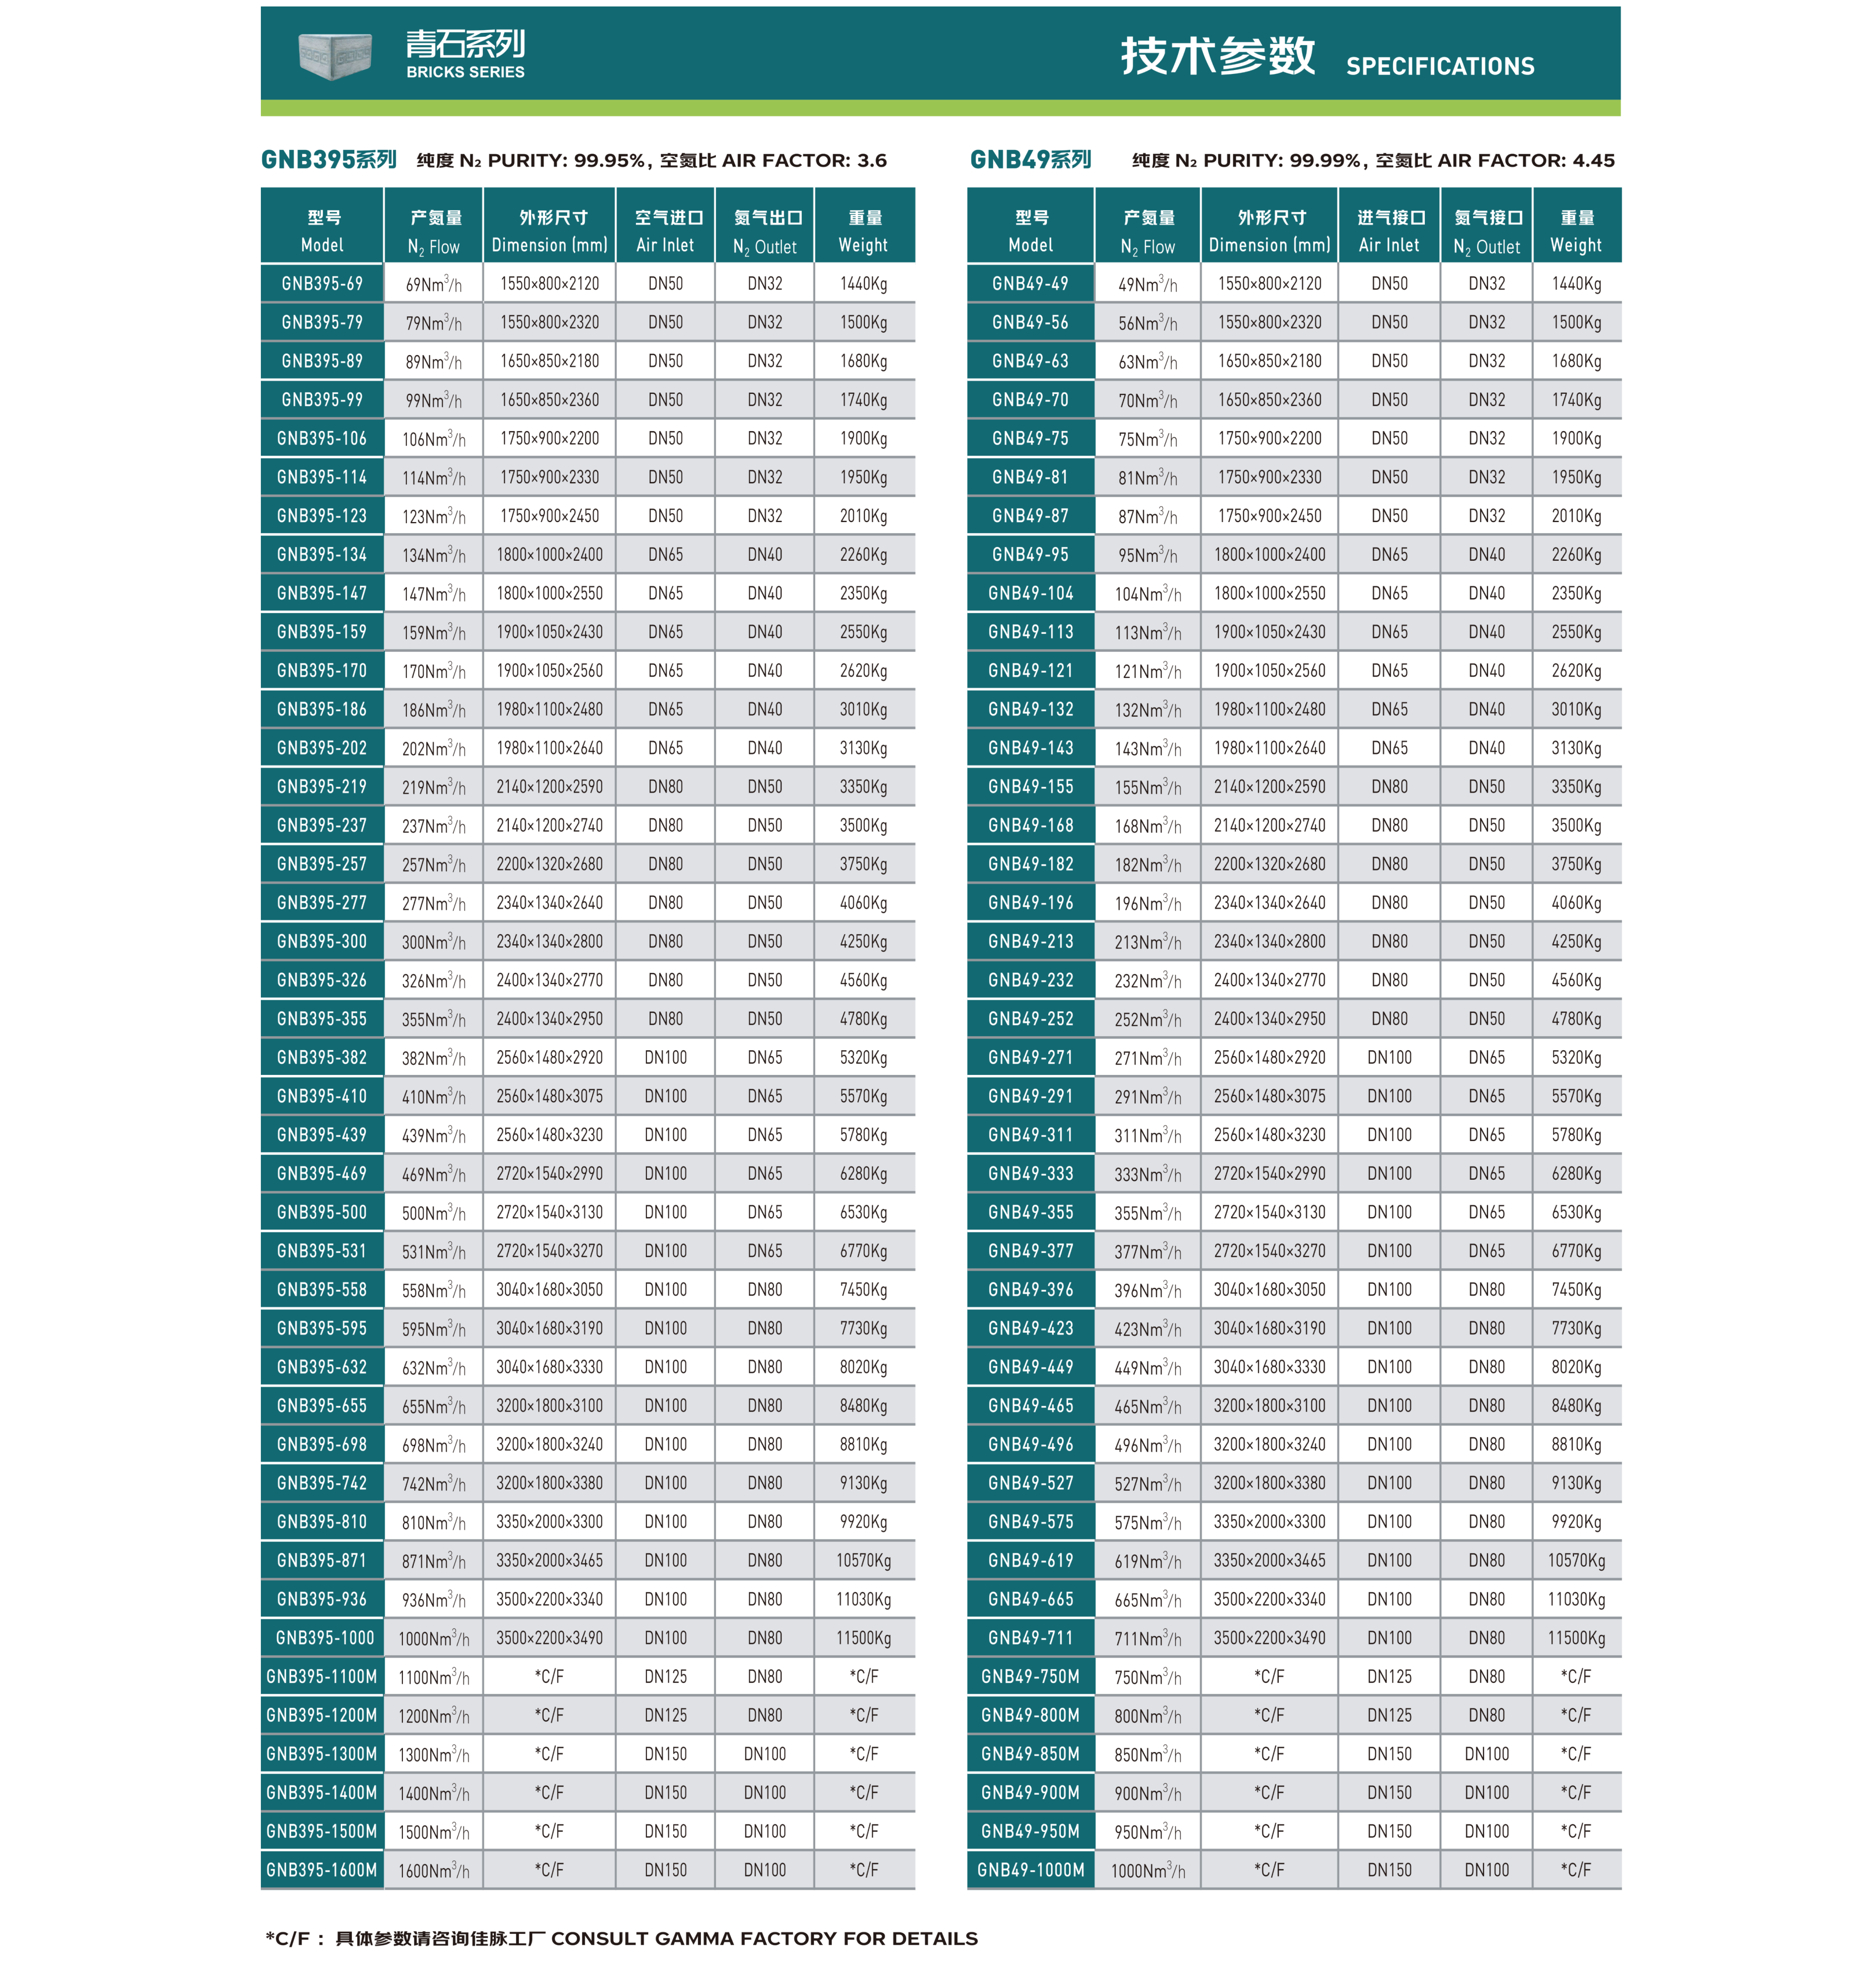Click the GNB395-1100M model cell

322,1677
